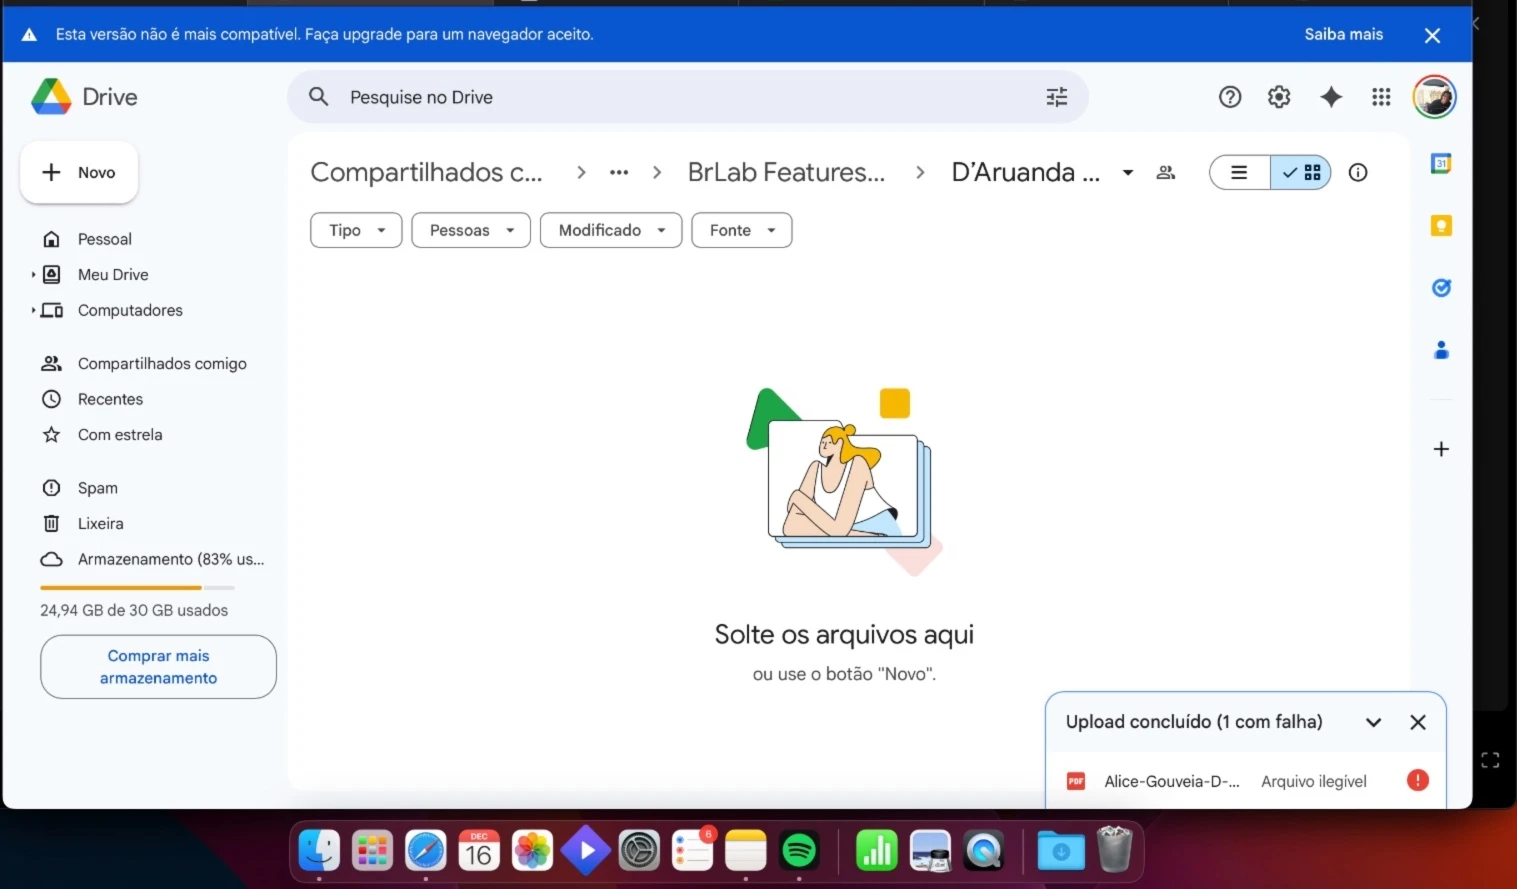Open the Google apps grid

[x=1381, y=96]
